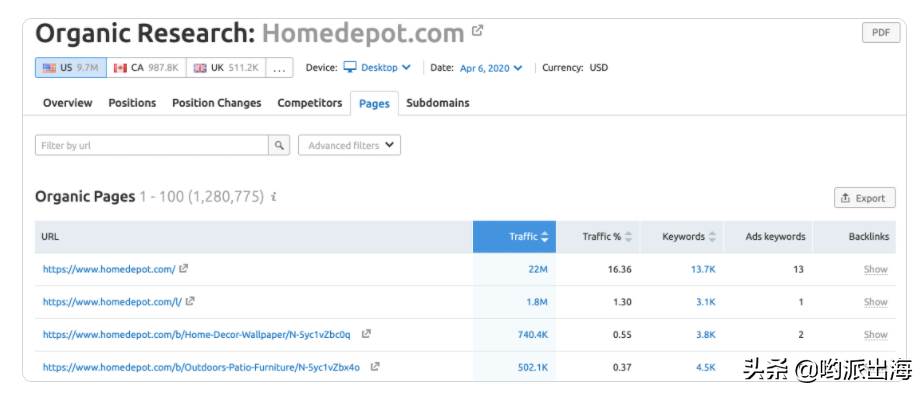This screenshot has width=924, height=393.
Task: Click the info icon beside Organic Pages
Action: (273, 197)
